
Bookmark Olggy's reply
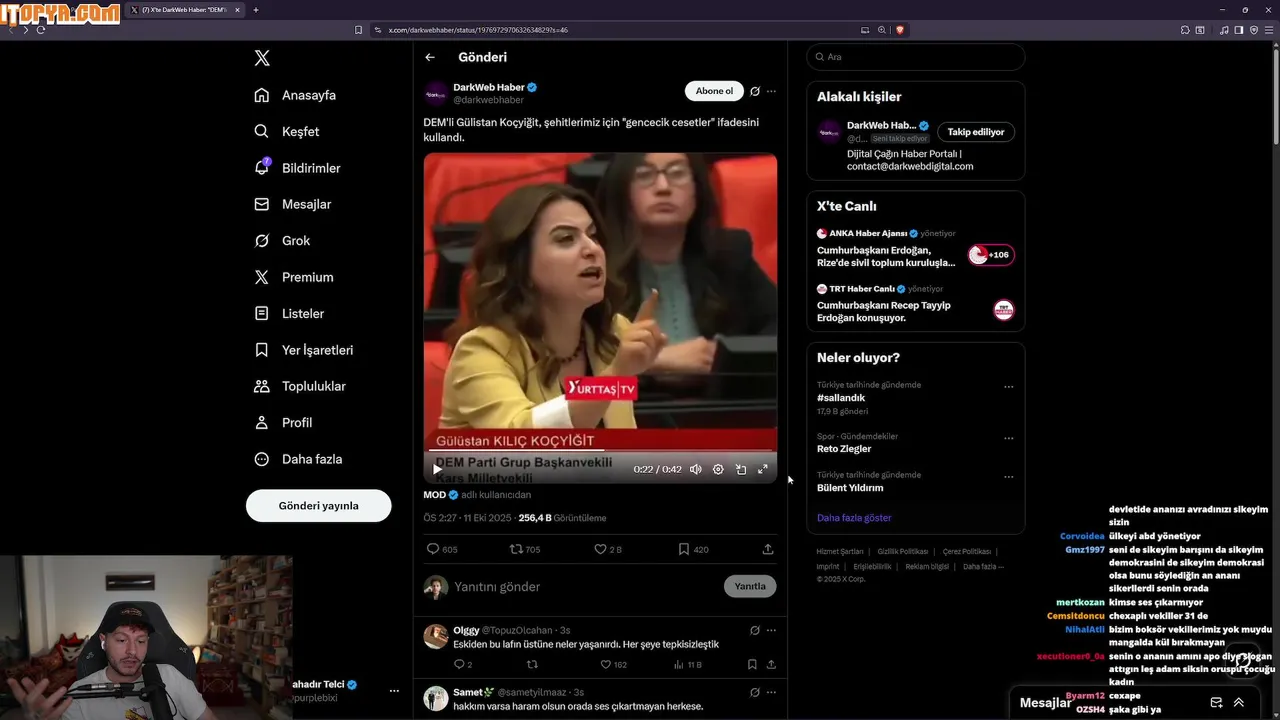(752, 664)
